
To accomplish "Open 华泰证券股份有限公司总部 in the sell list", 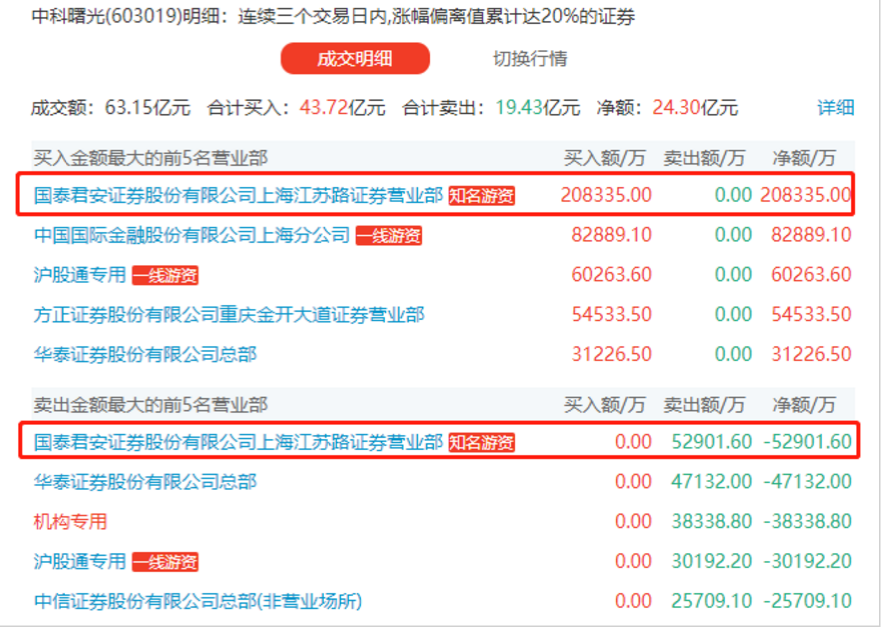I will [x=145, y=482].
